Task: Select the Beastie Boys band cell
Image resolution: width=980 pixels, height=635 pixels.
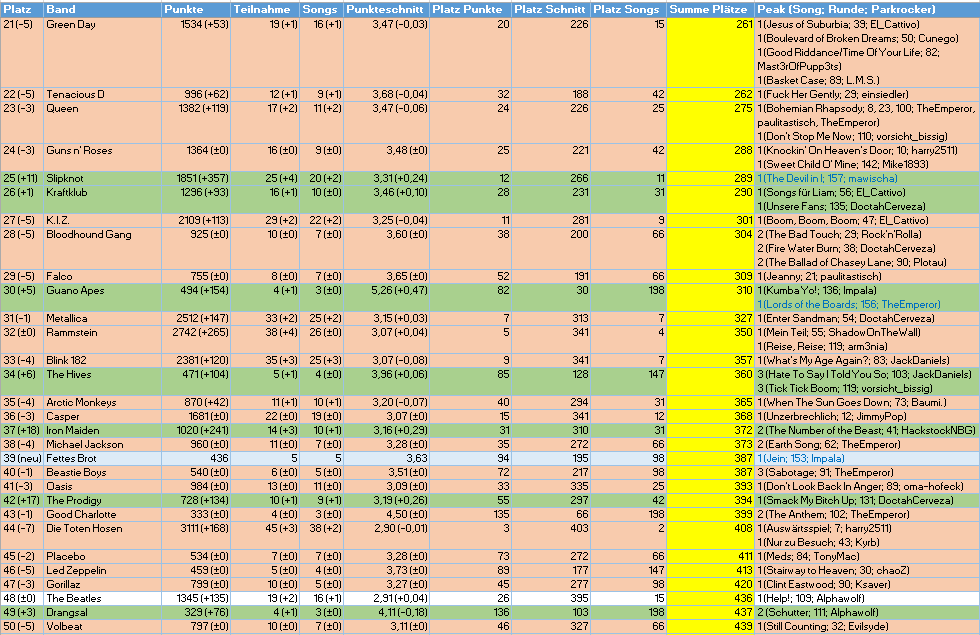Action: tap(102, 472)
